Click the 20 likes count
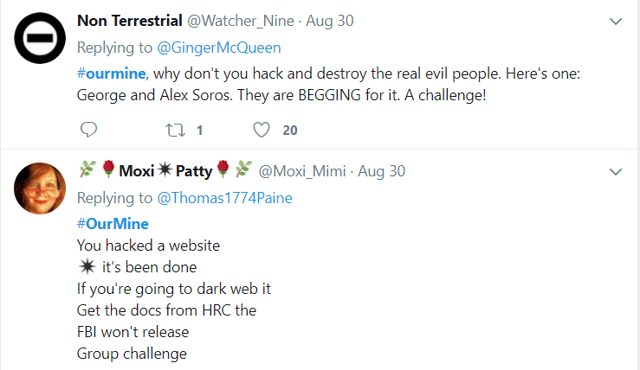 (290, 130)
